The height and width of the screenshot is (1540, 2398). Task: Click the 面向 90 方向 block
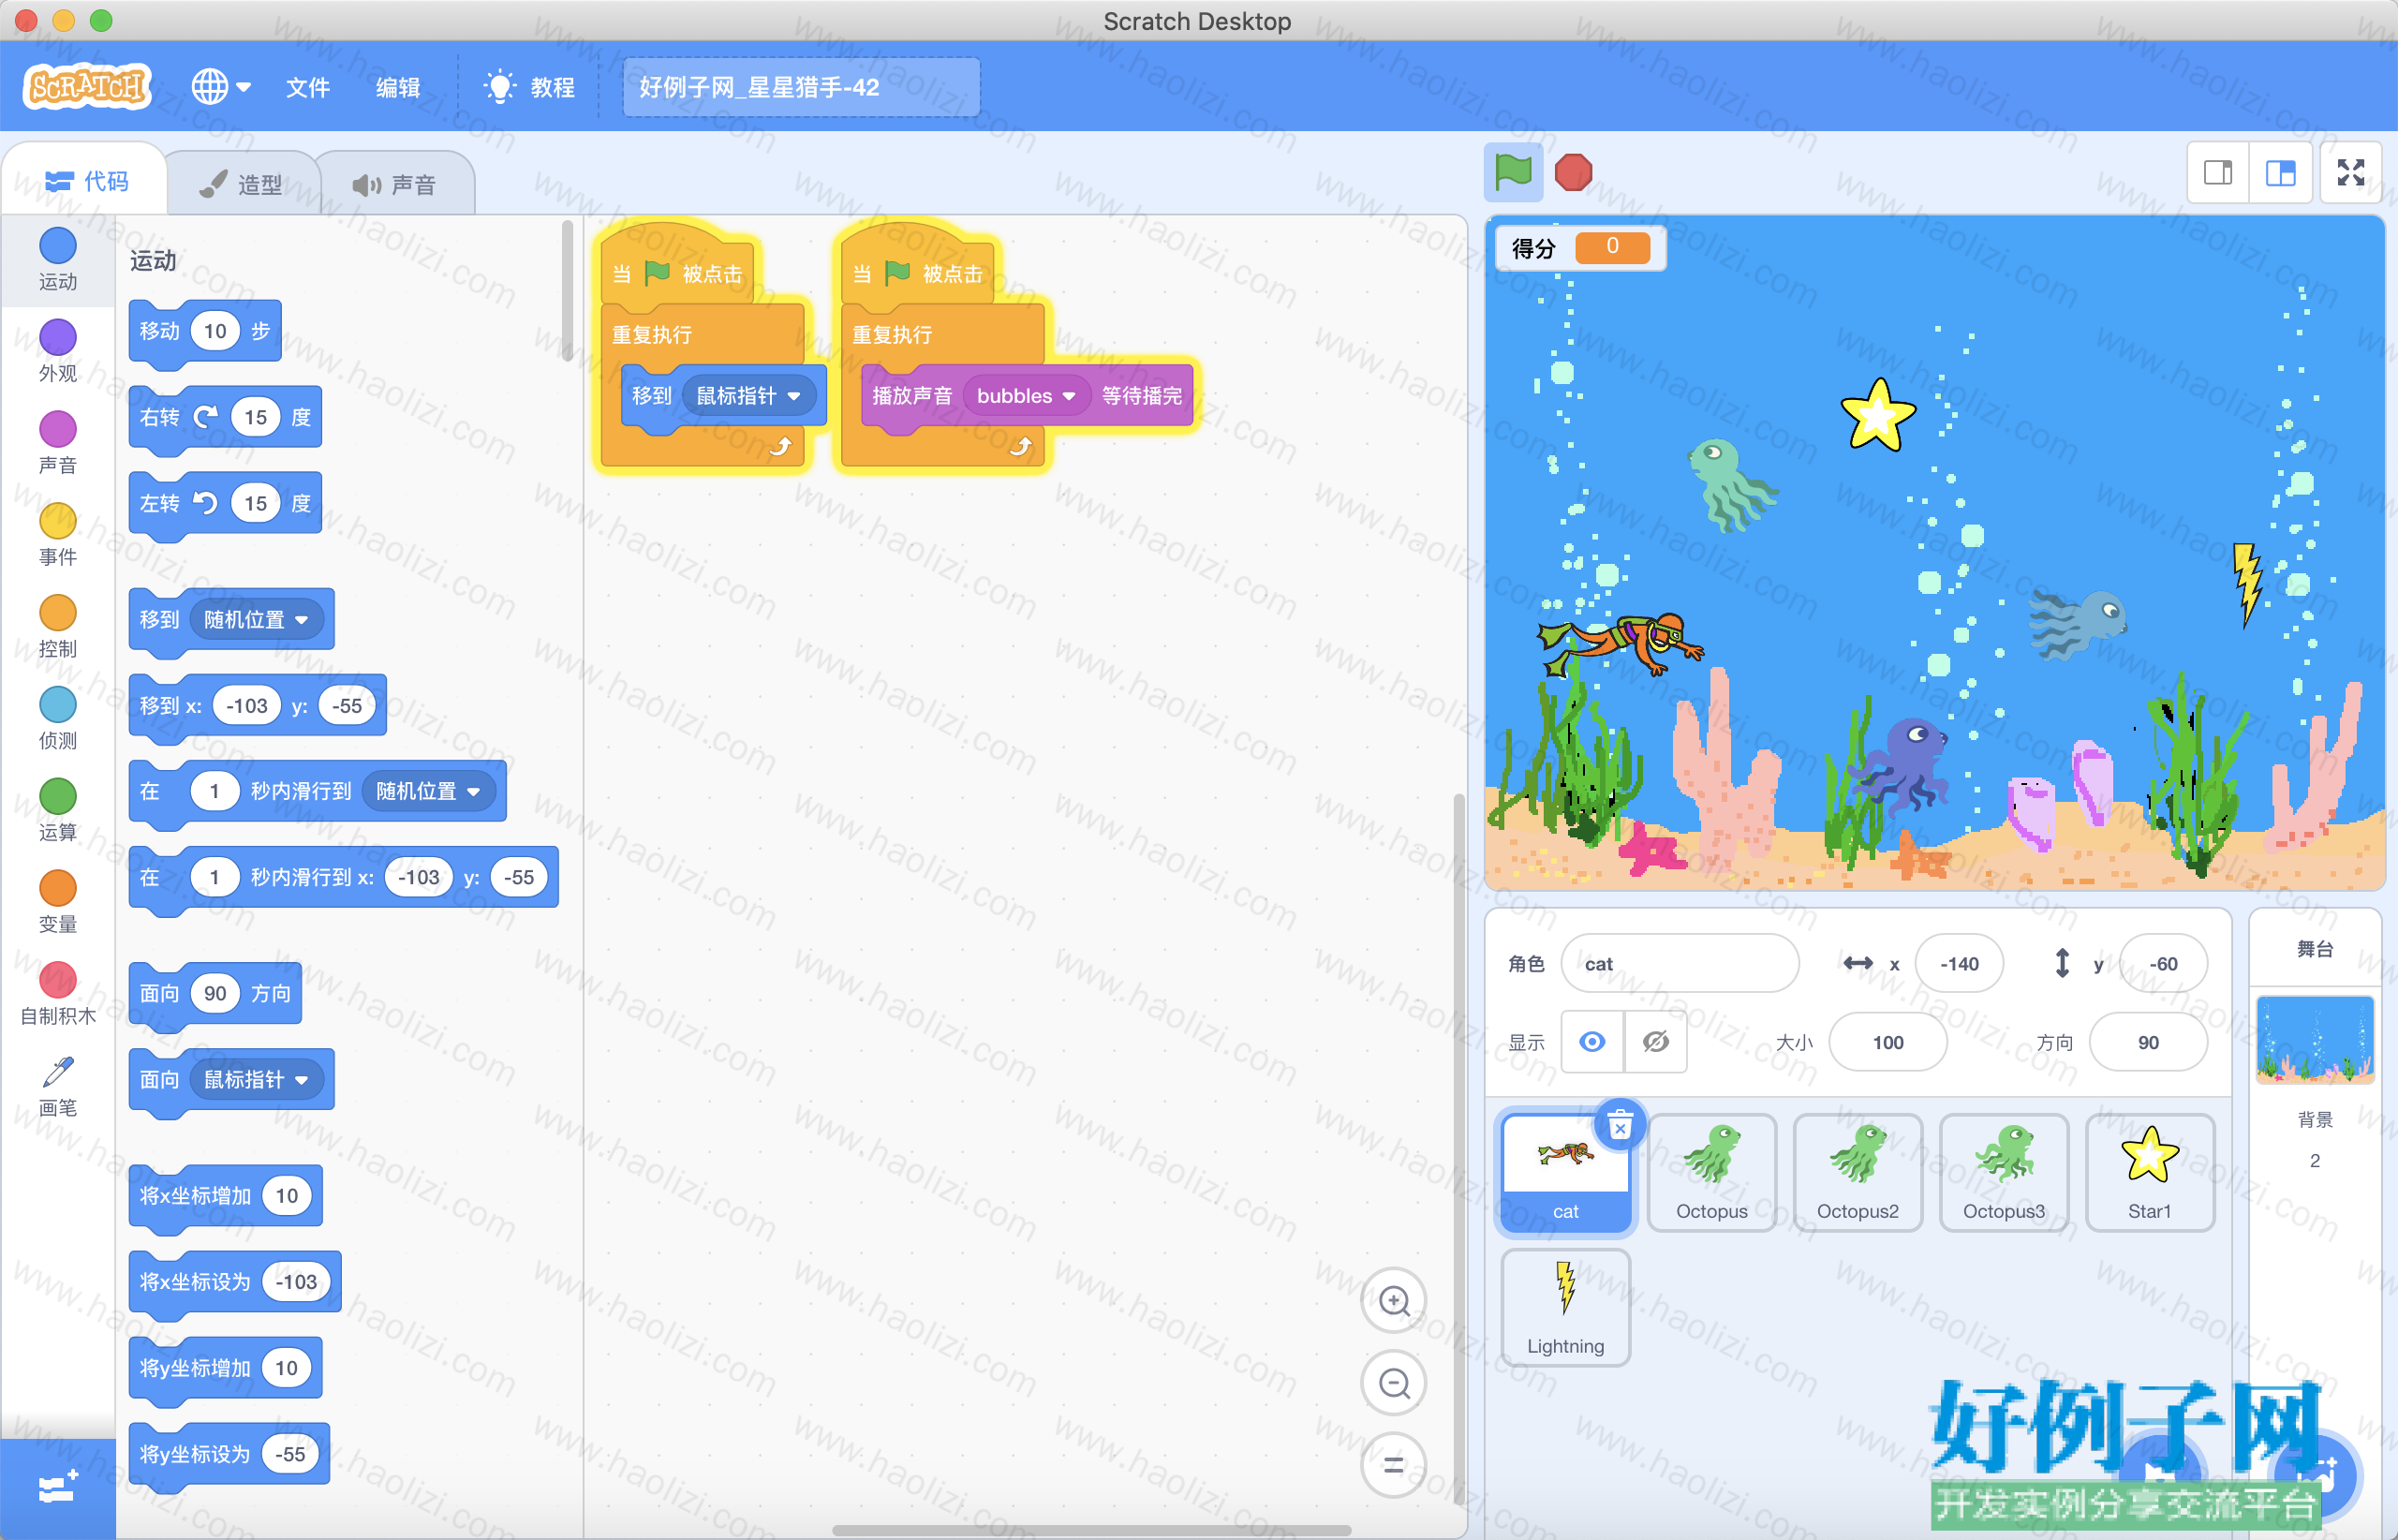click(215, 993)
